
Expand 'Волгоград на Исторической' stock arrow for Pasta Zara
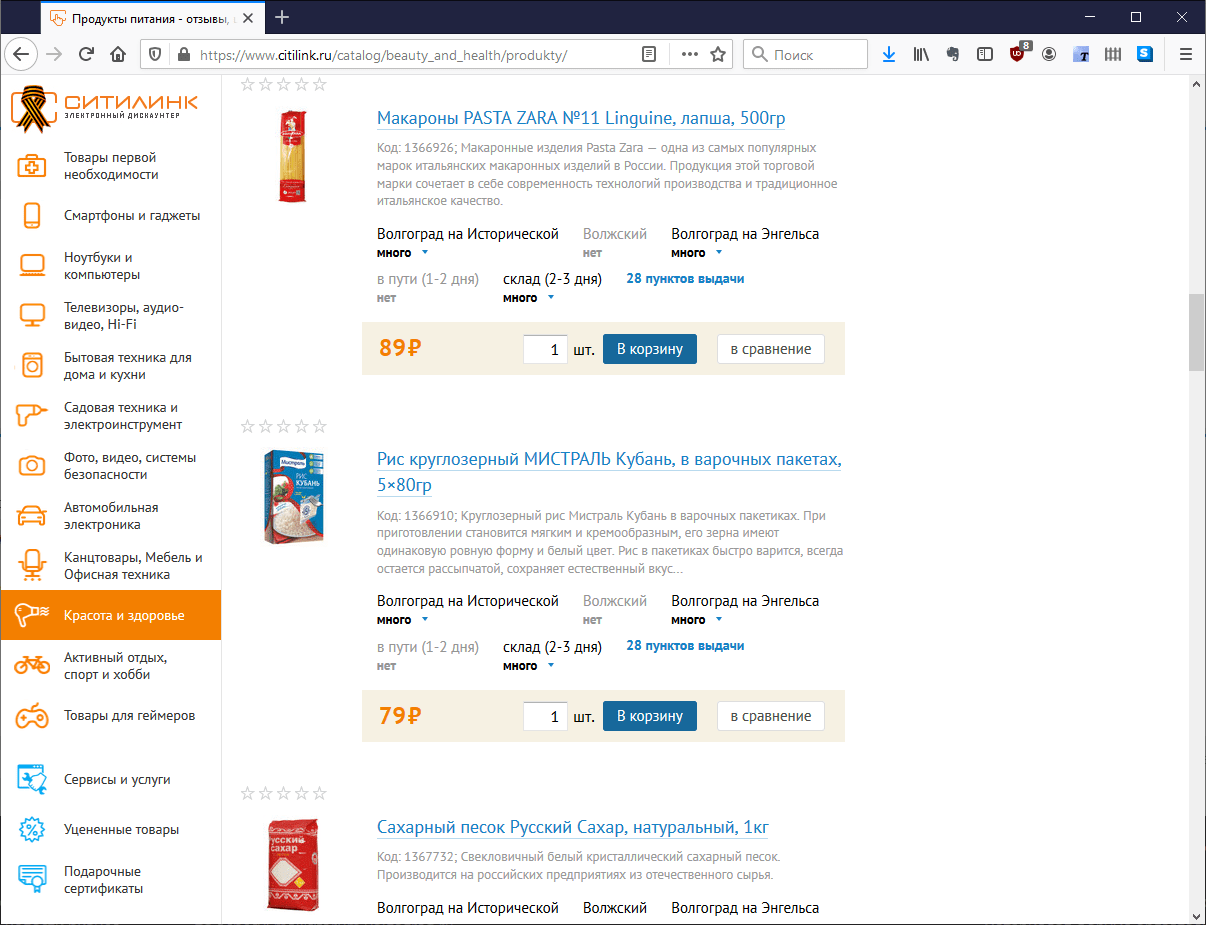pos(425,253)
